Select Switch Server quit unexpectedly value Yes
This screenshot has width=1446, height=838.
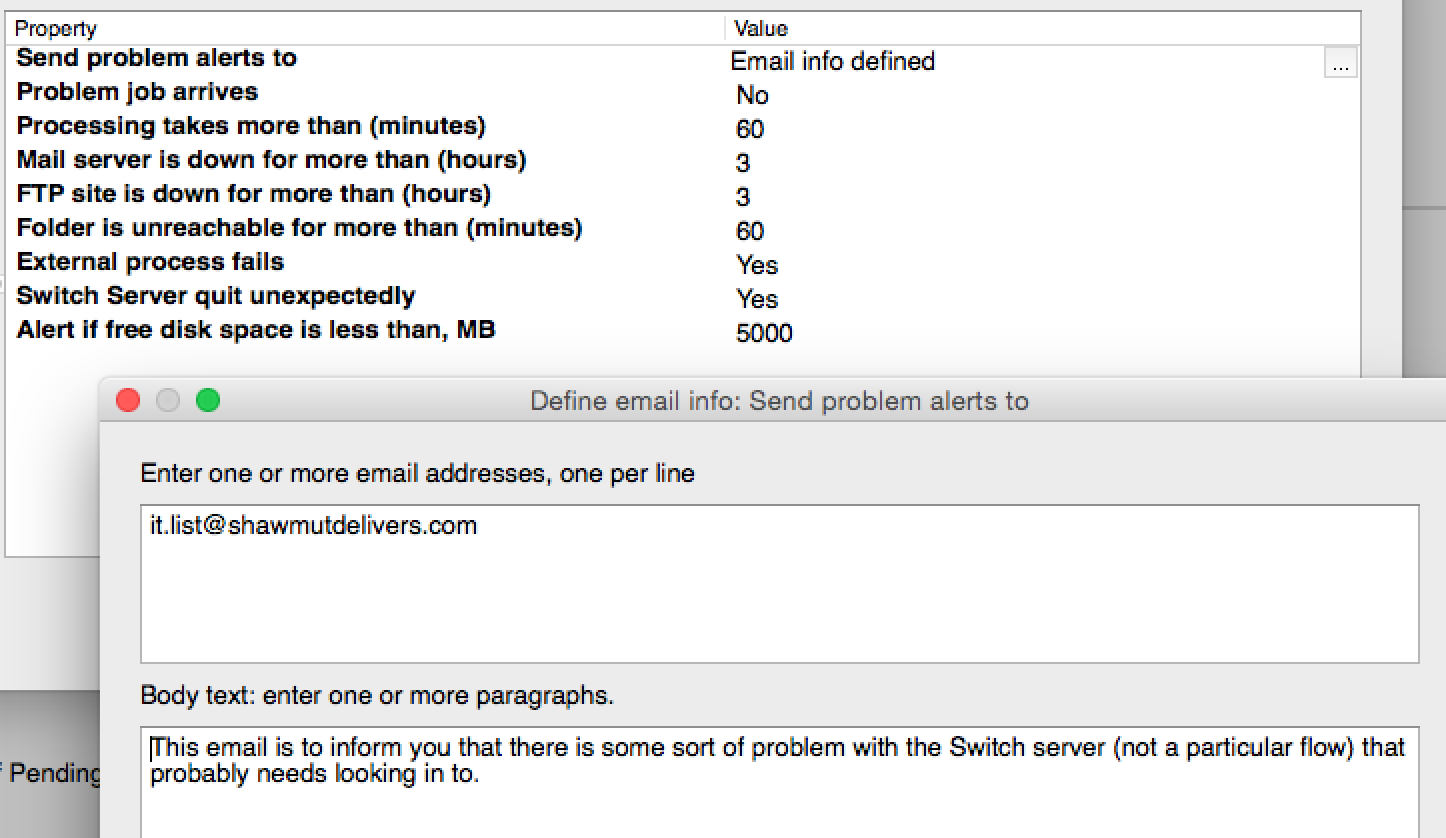[x=757, y=299]
